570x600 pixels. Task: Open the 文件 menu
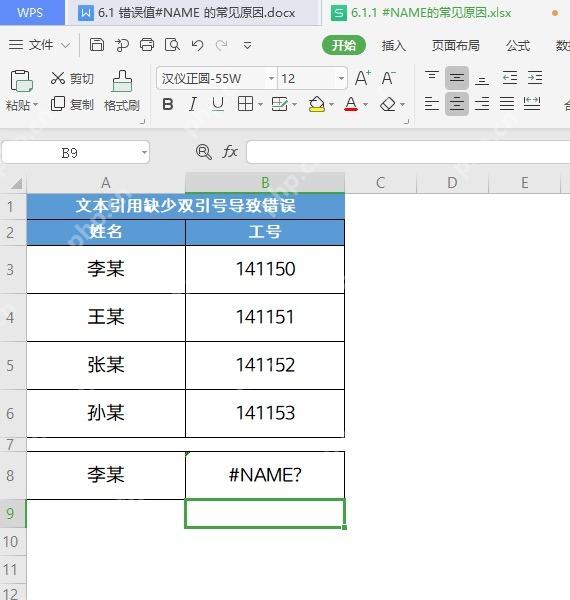click(x=39, y=45)
